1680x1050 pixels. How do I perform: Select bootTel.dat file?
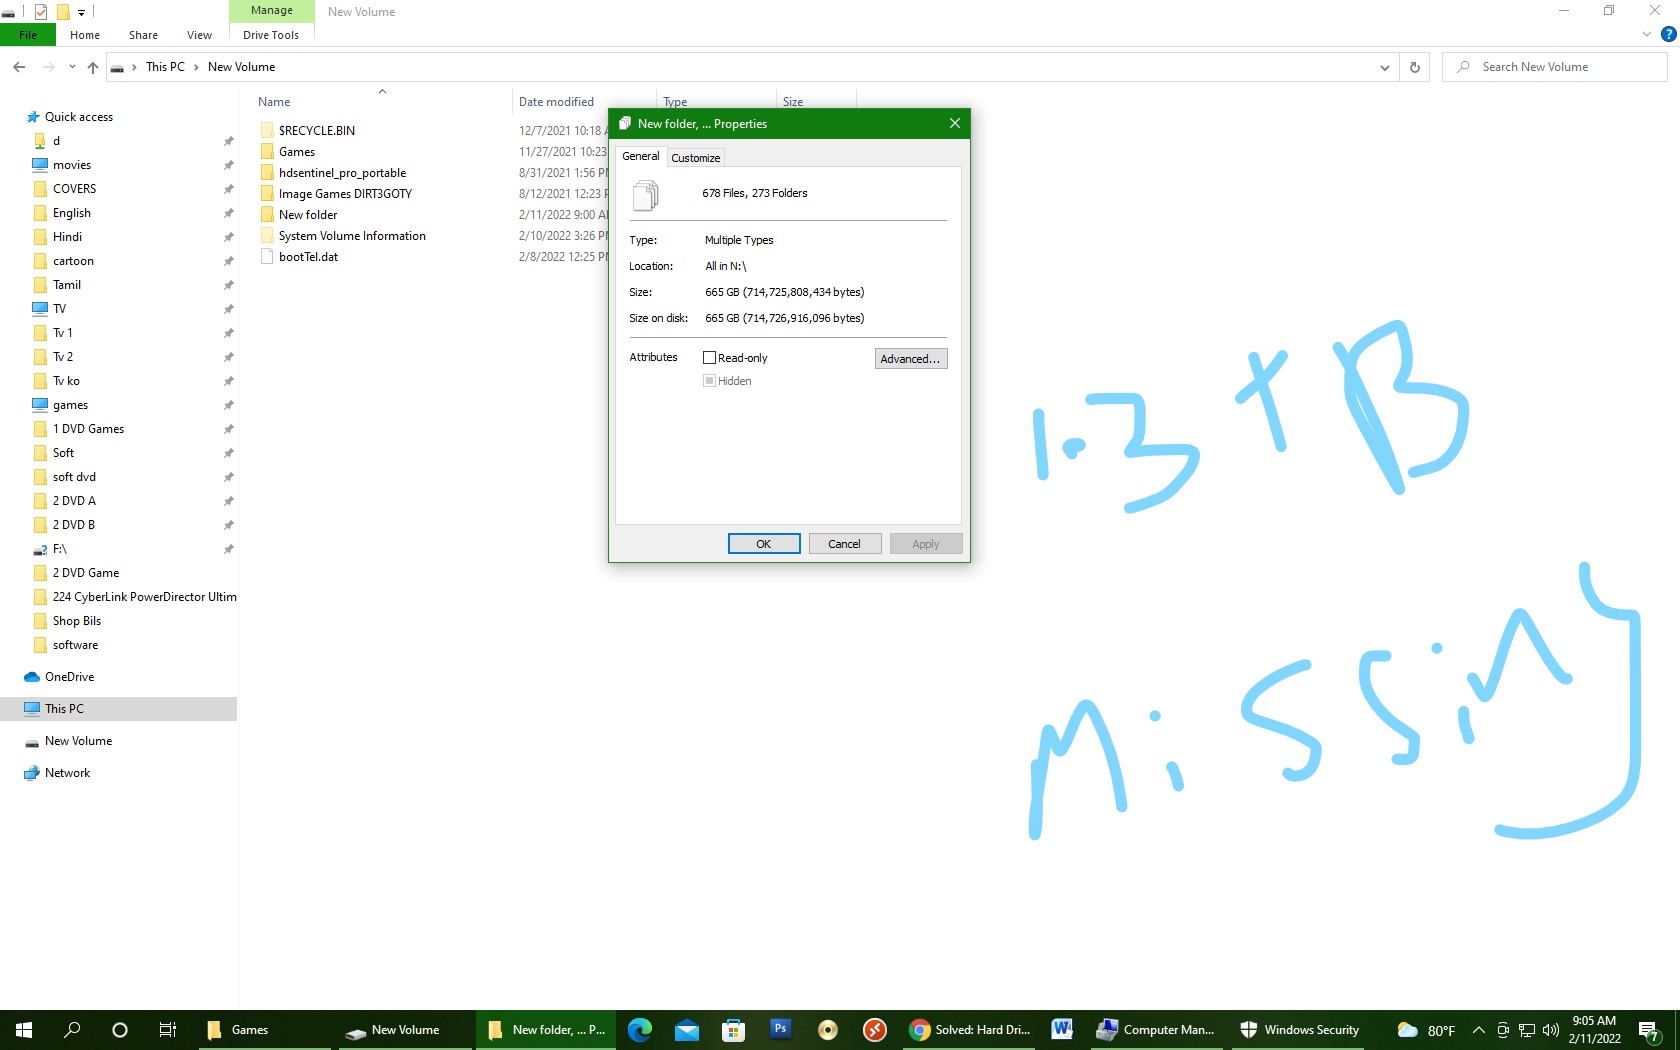308,257
